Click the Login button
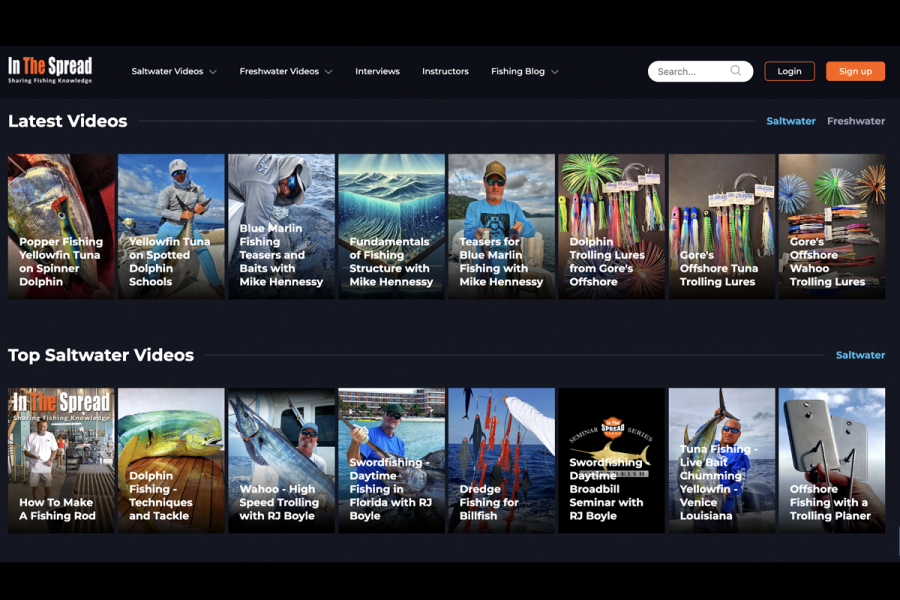Screen dimensions: 900x600 pyautogui.click(x=789, y=71)
